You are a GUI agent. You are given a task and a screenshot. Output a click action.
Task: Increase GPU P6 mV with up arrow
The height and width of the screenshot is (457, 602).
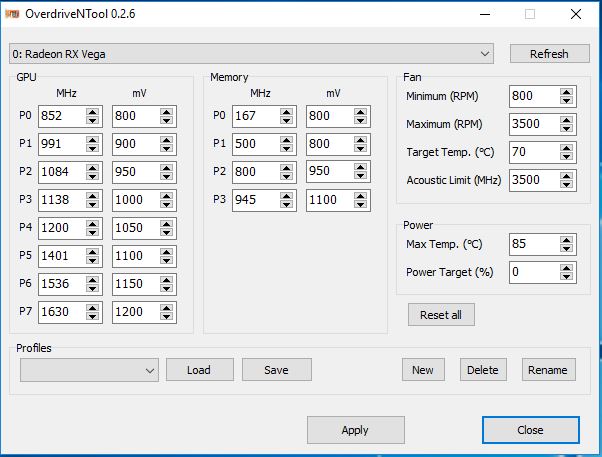[167, 280]
